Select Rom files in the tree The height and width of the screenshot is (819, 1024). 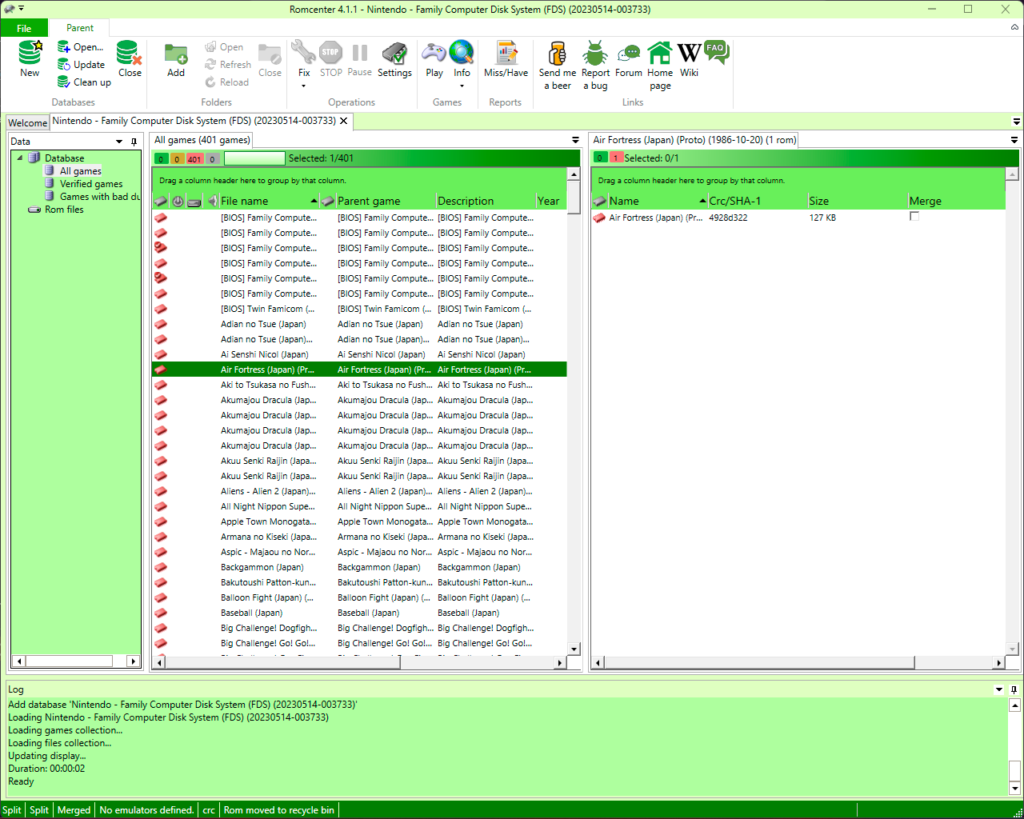64,210
